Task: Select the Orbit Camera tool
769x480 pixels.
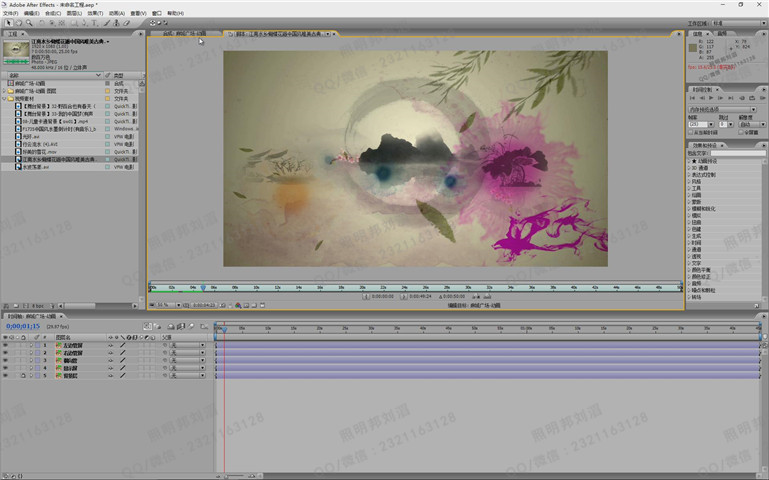Action: [52, 23]
